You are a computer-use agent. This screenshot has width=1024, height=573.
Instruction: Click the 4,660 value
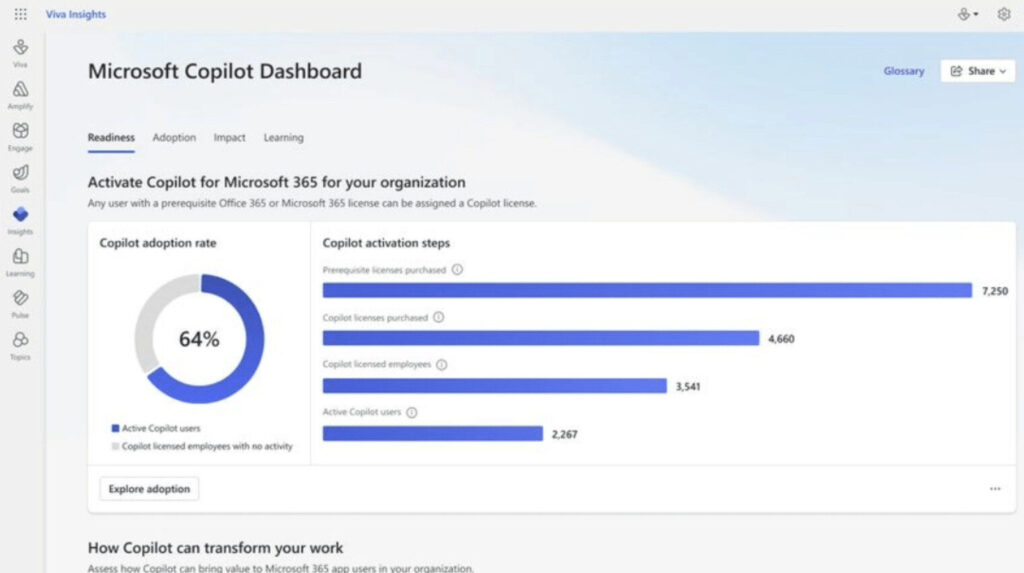[781, 339]
